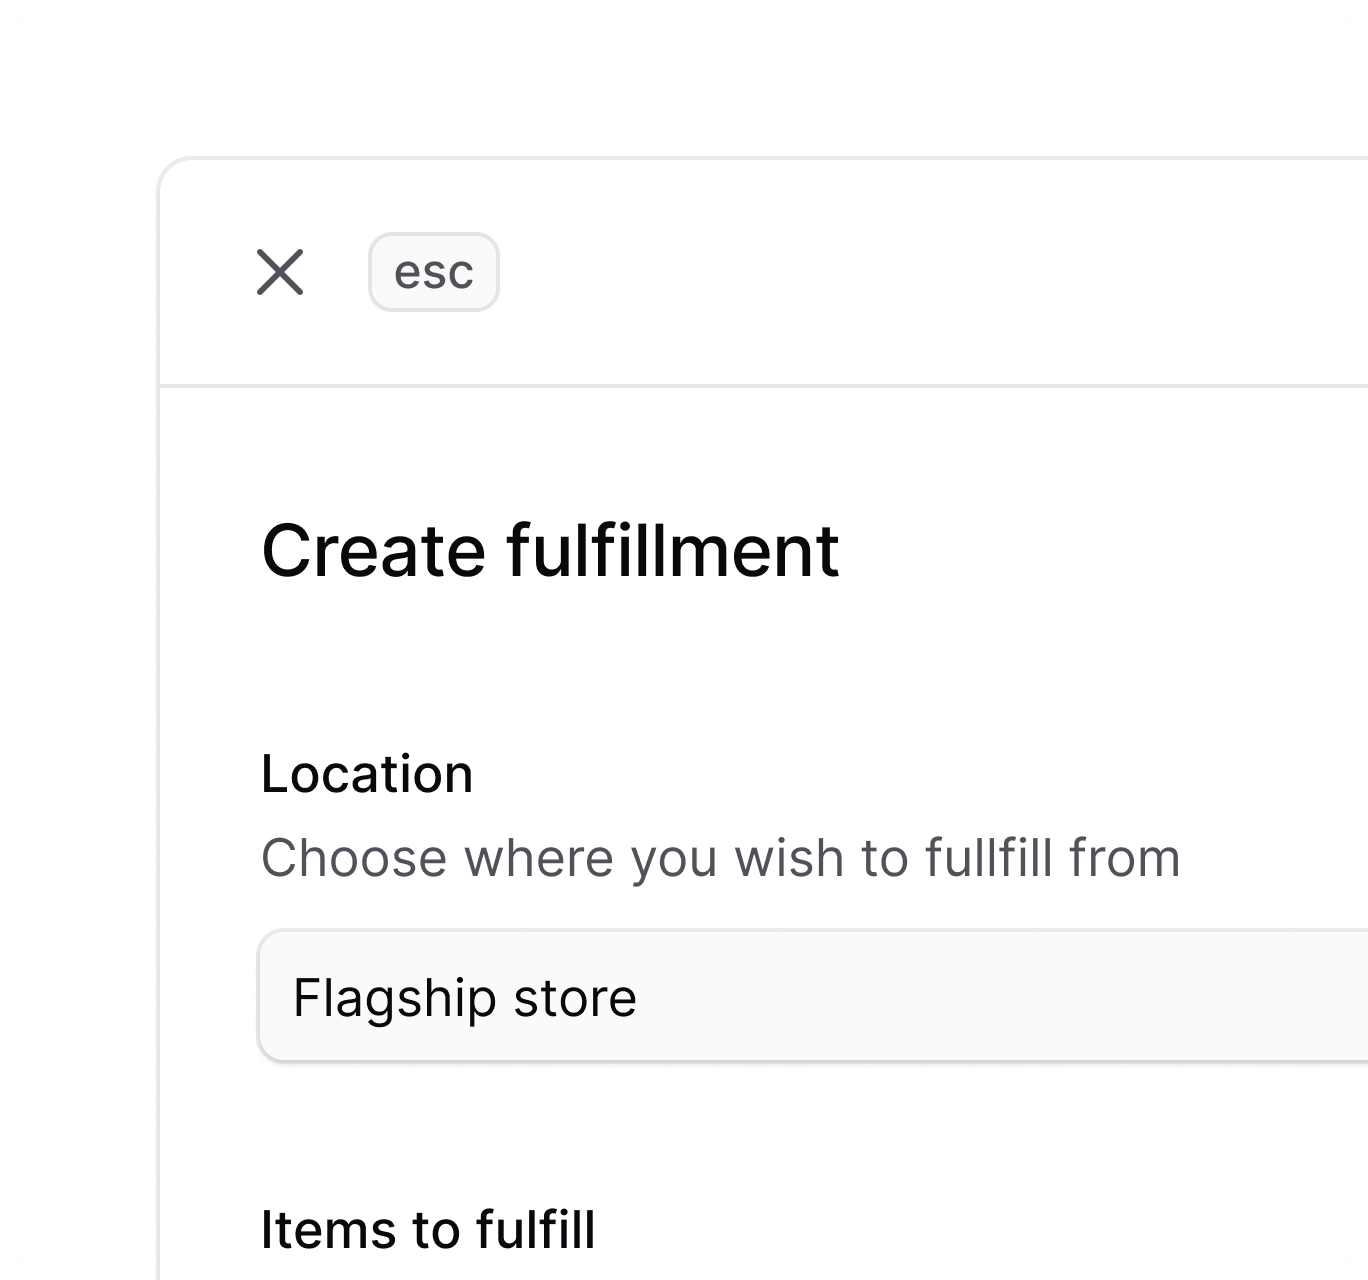Expand the location combo box under Location

click(x=813, y=996)
